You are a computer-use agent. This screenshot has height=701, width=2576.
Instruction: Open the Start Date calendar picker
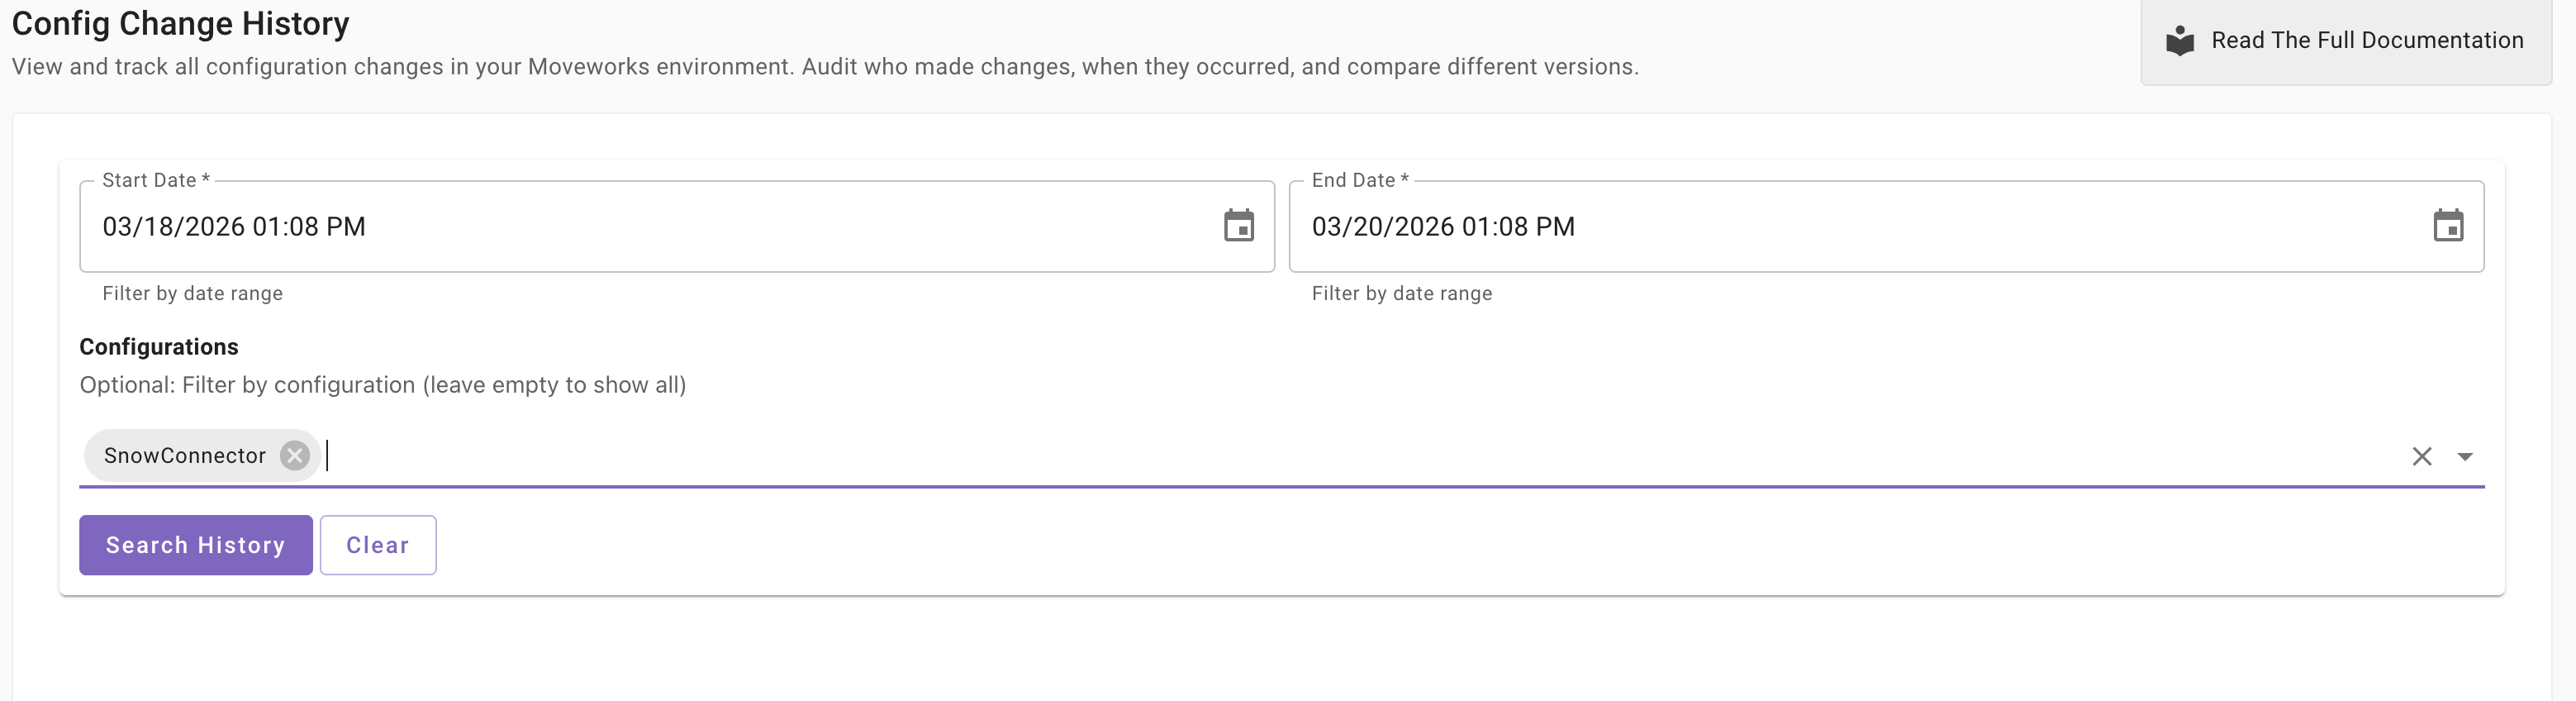[1238, 226]
